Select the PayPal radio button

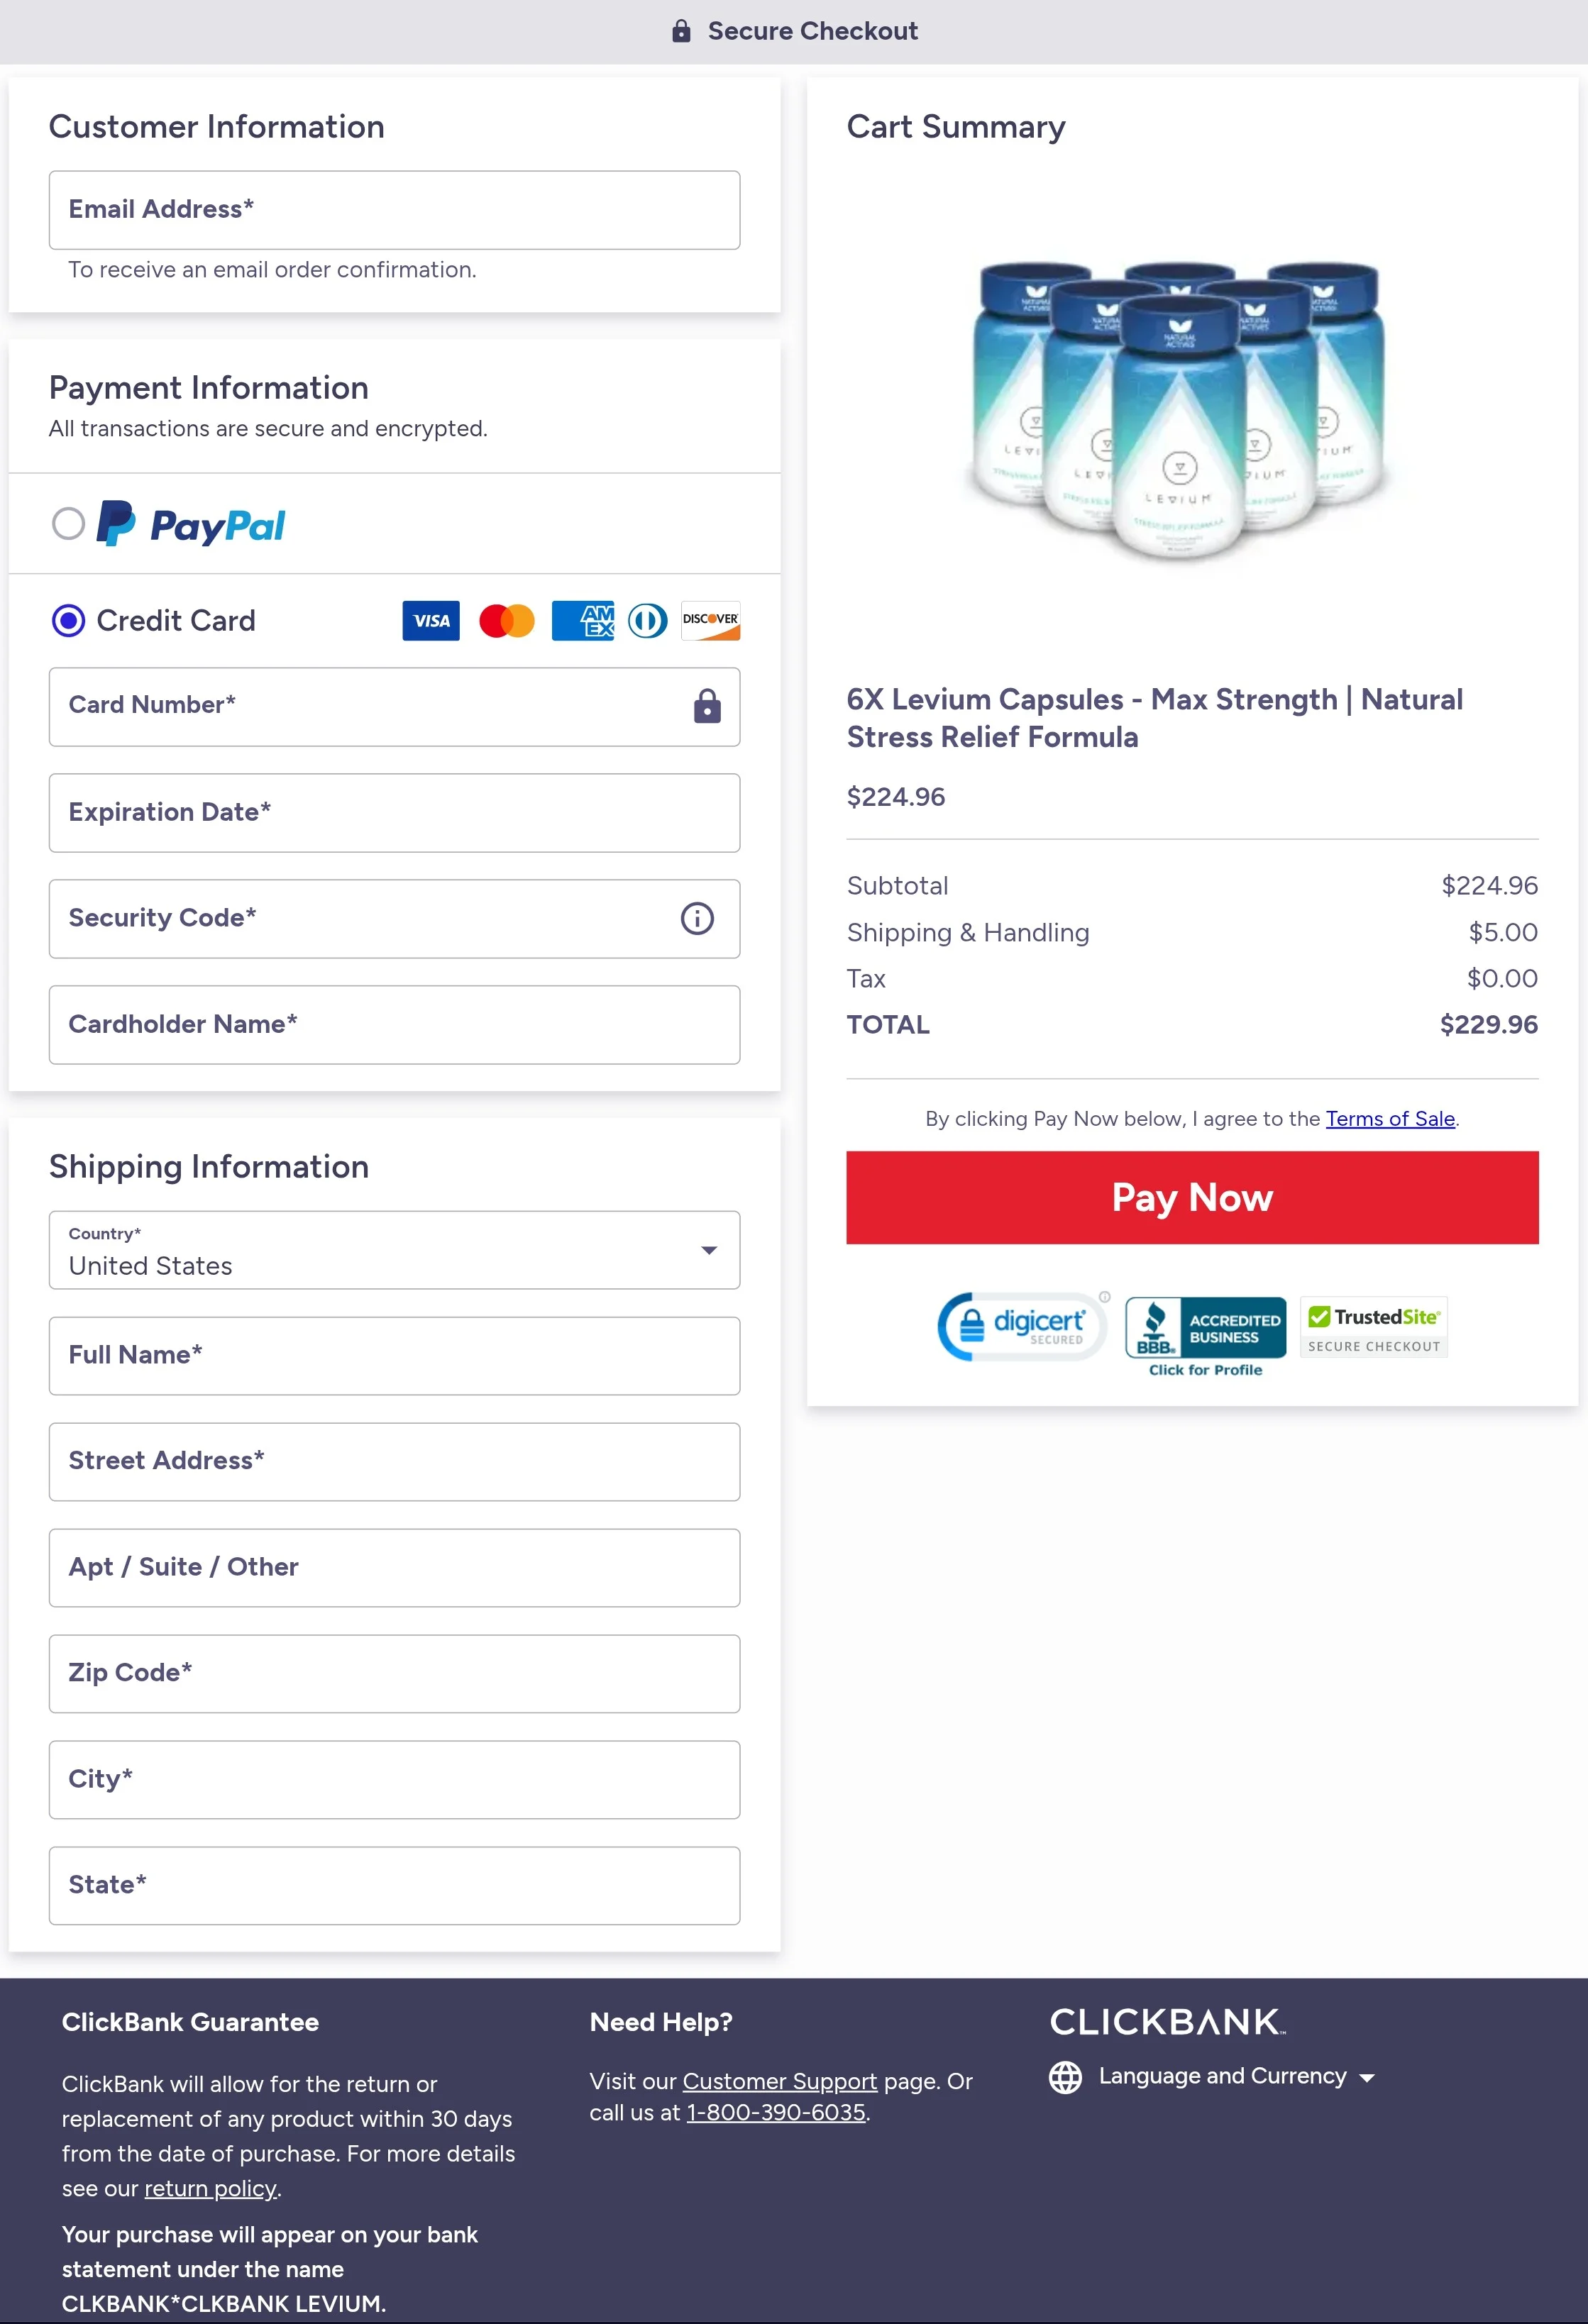pos(68,523)
